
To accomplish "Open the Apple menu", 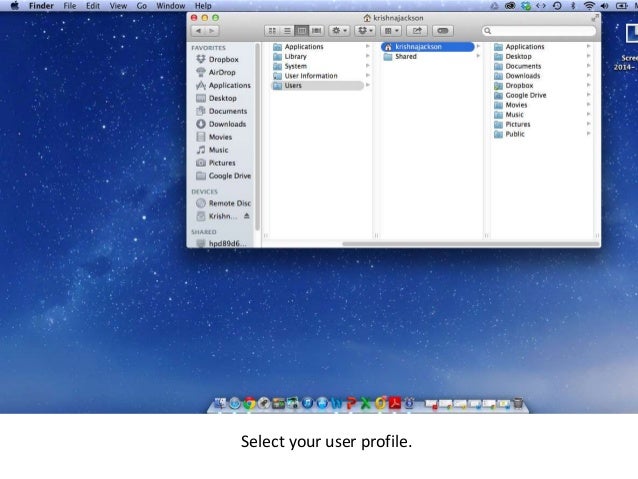I will click(x=15, y=6).
